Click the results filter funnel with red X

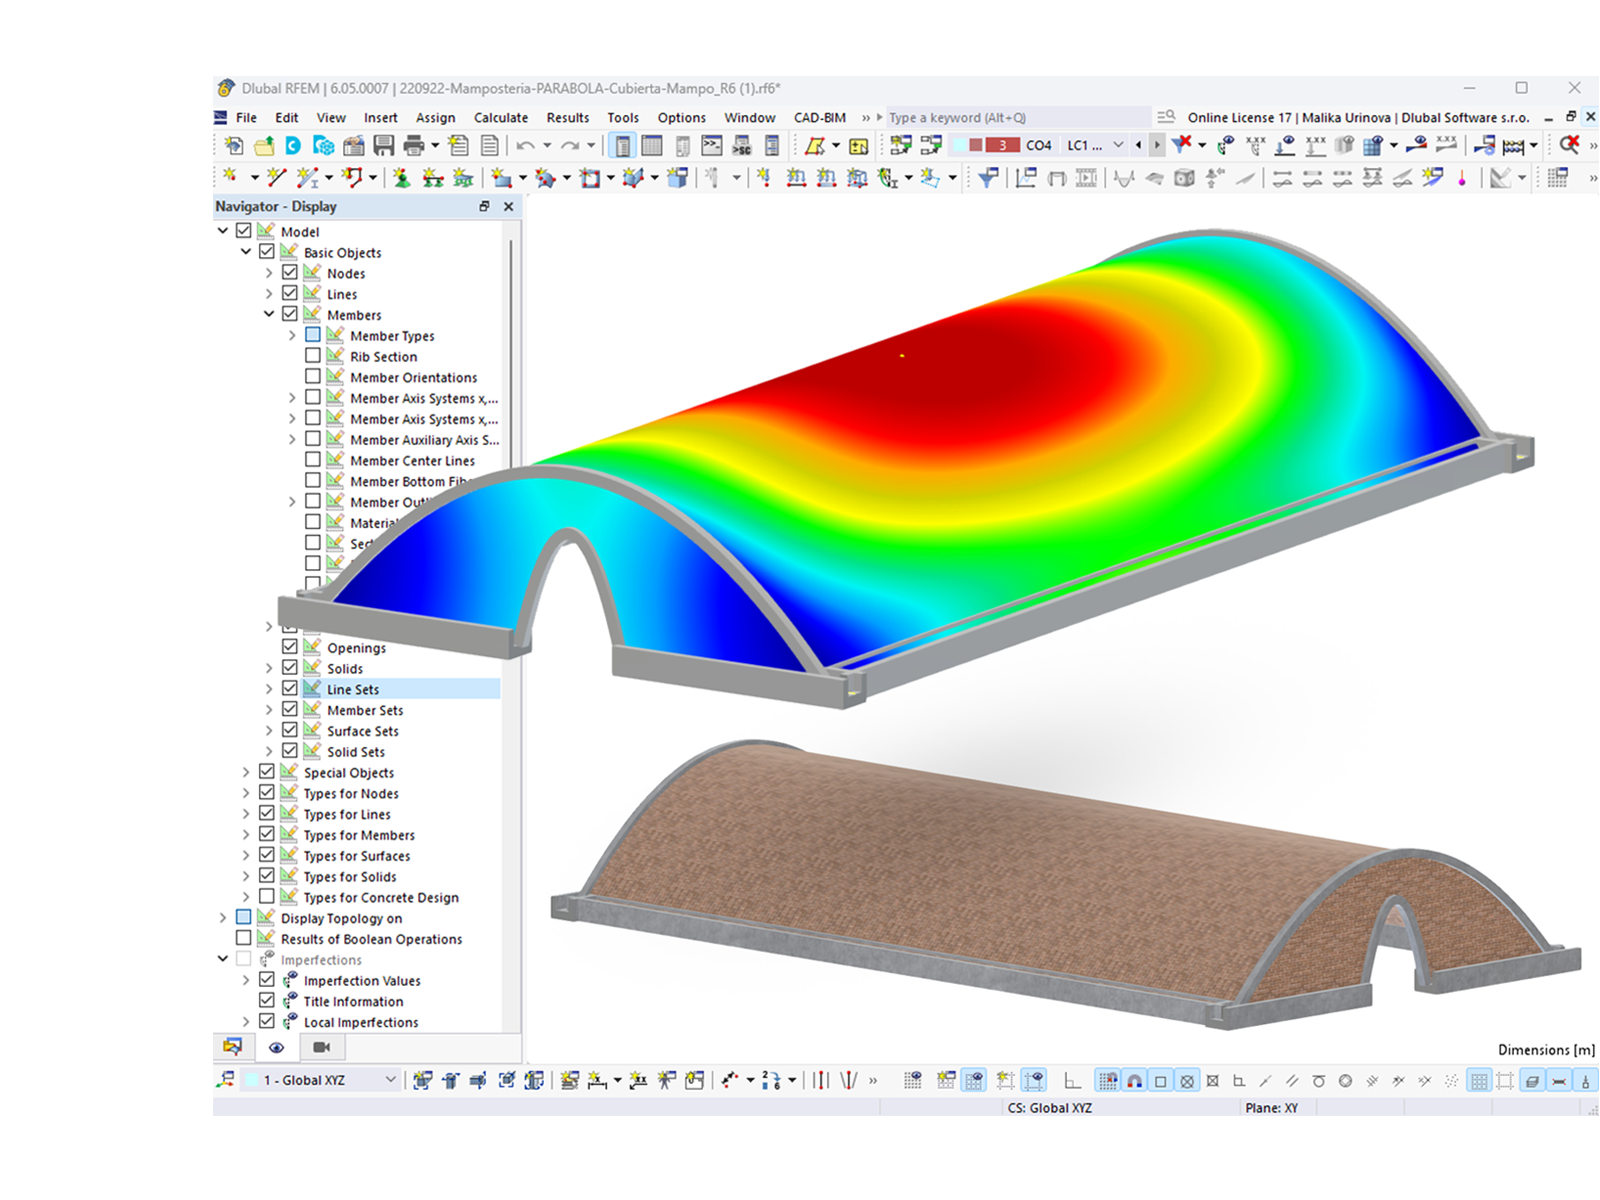[1182, 145]
